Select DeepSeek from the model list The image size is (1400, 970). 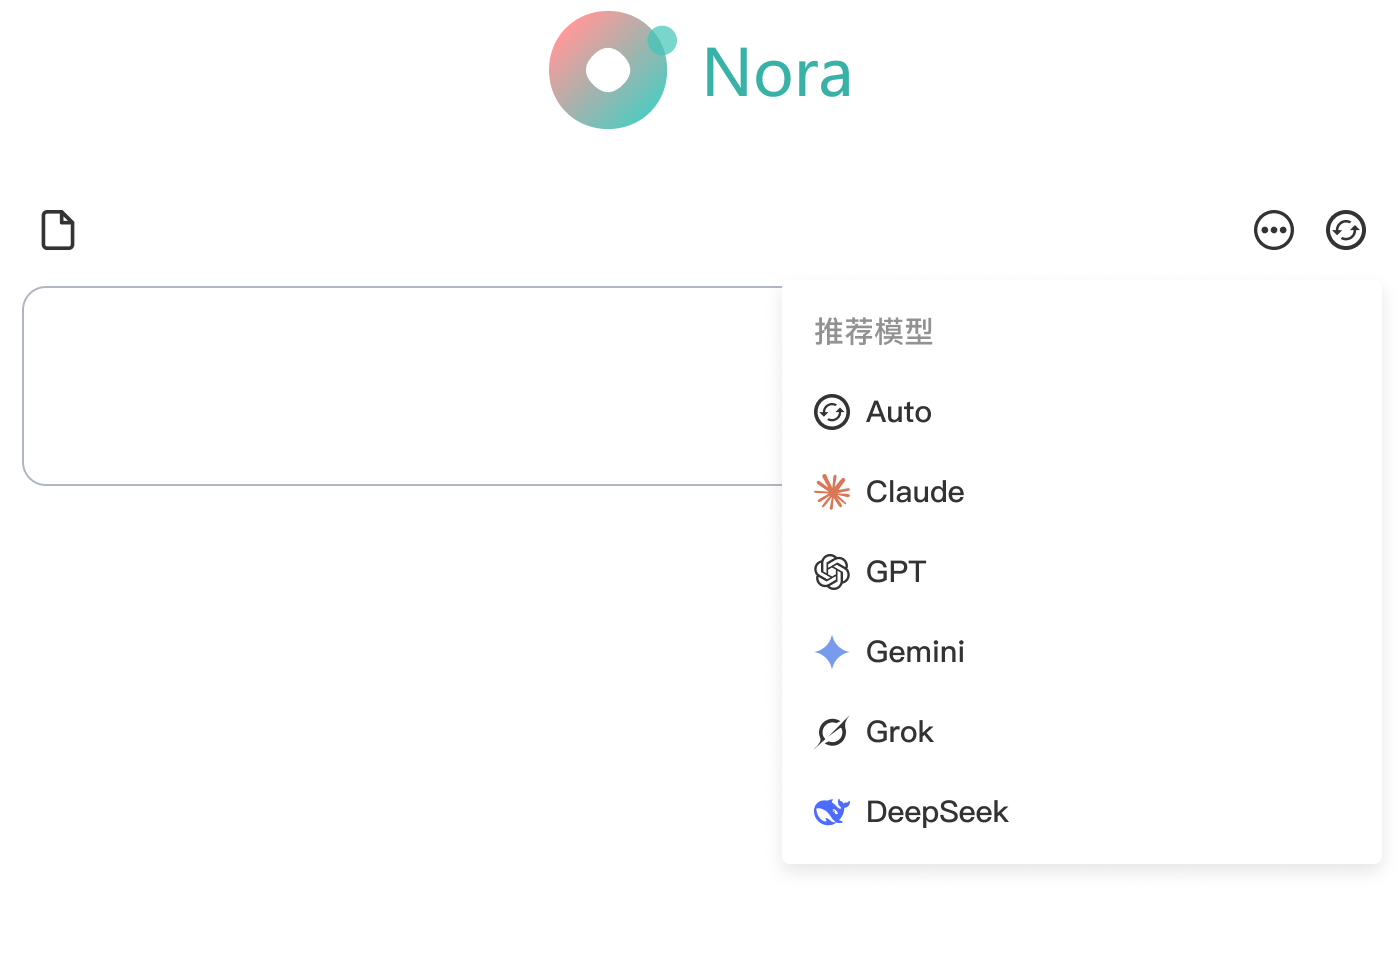pyautogui.click(x=1082, y=812)
